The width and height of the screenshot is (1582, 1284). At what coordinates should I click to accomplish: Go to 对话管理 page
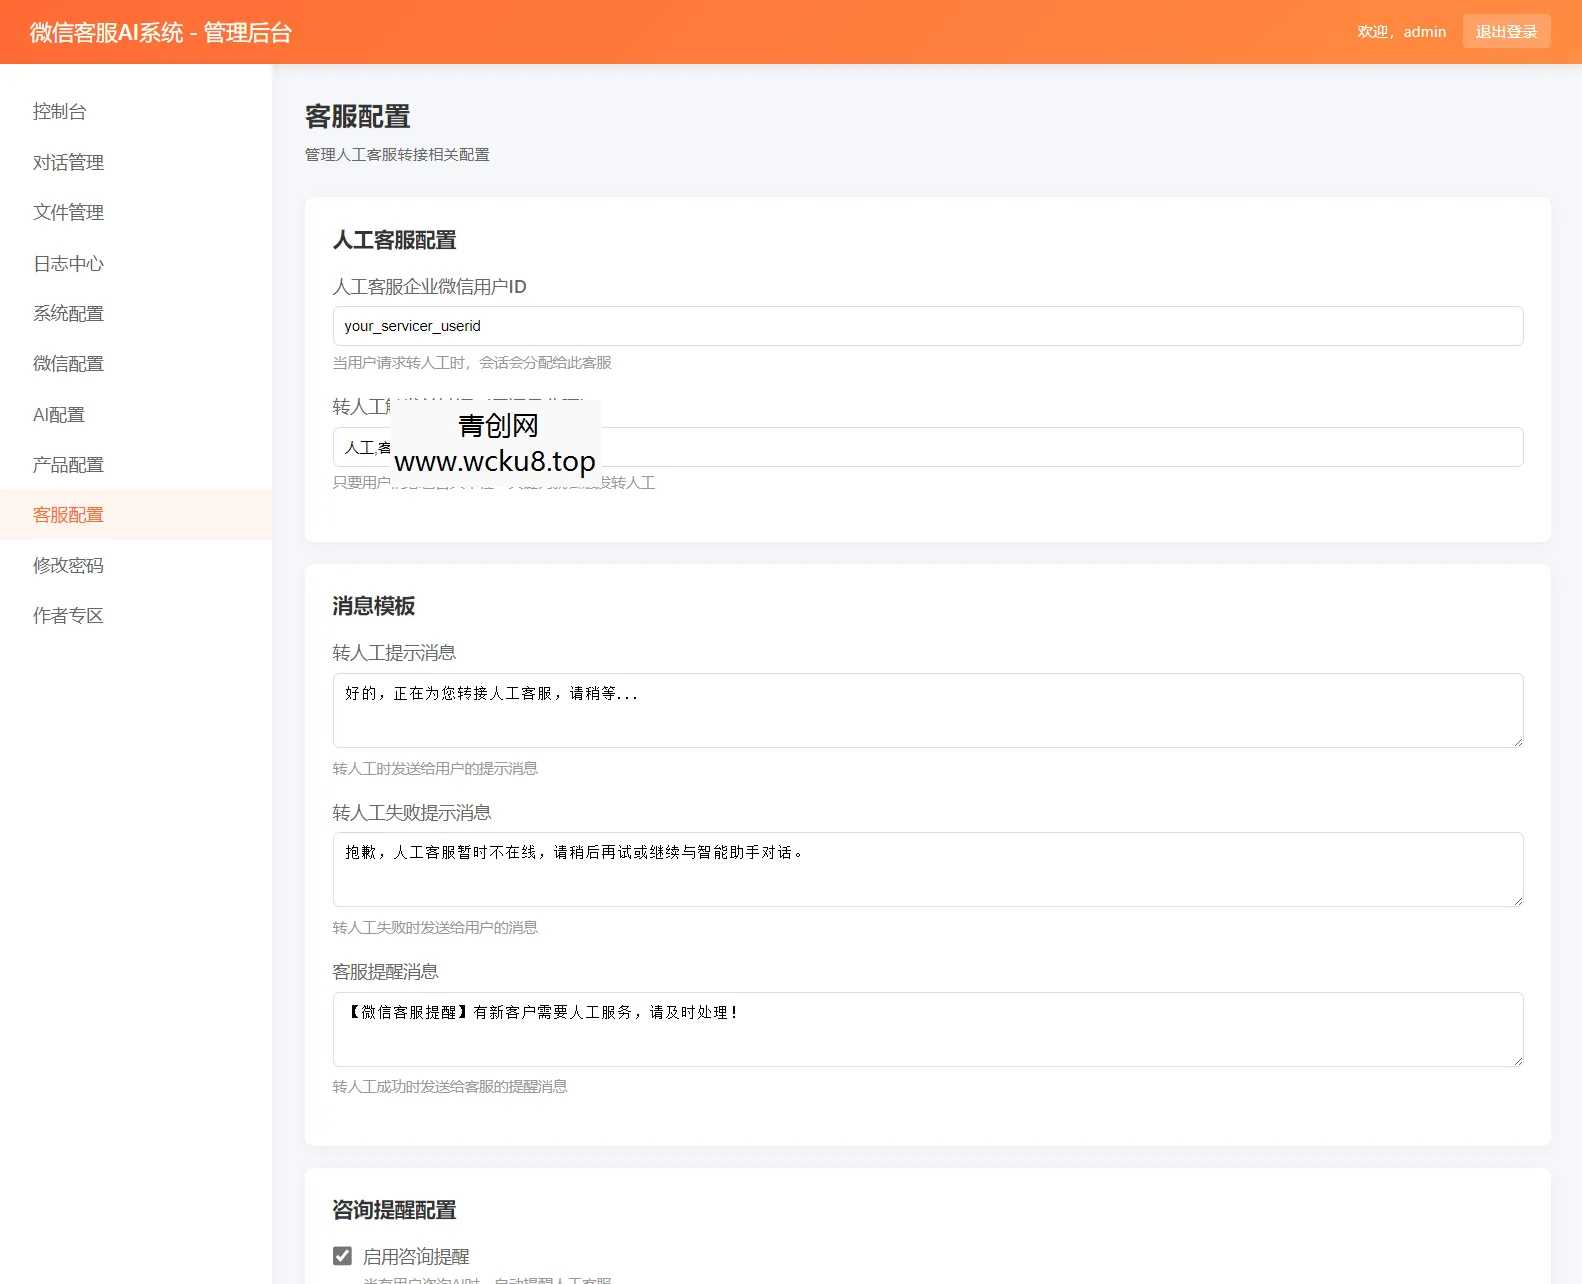click(136, 162)
